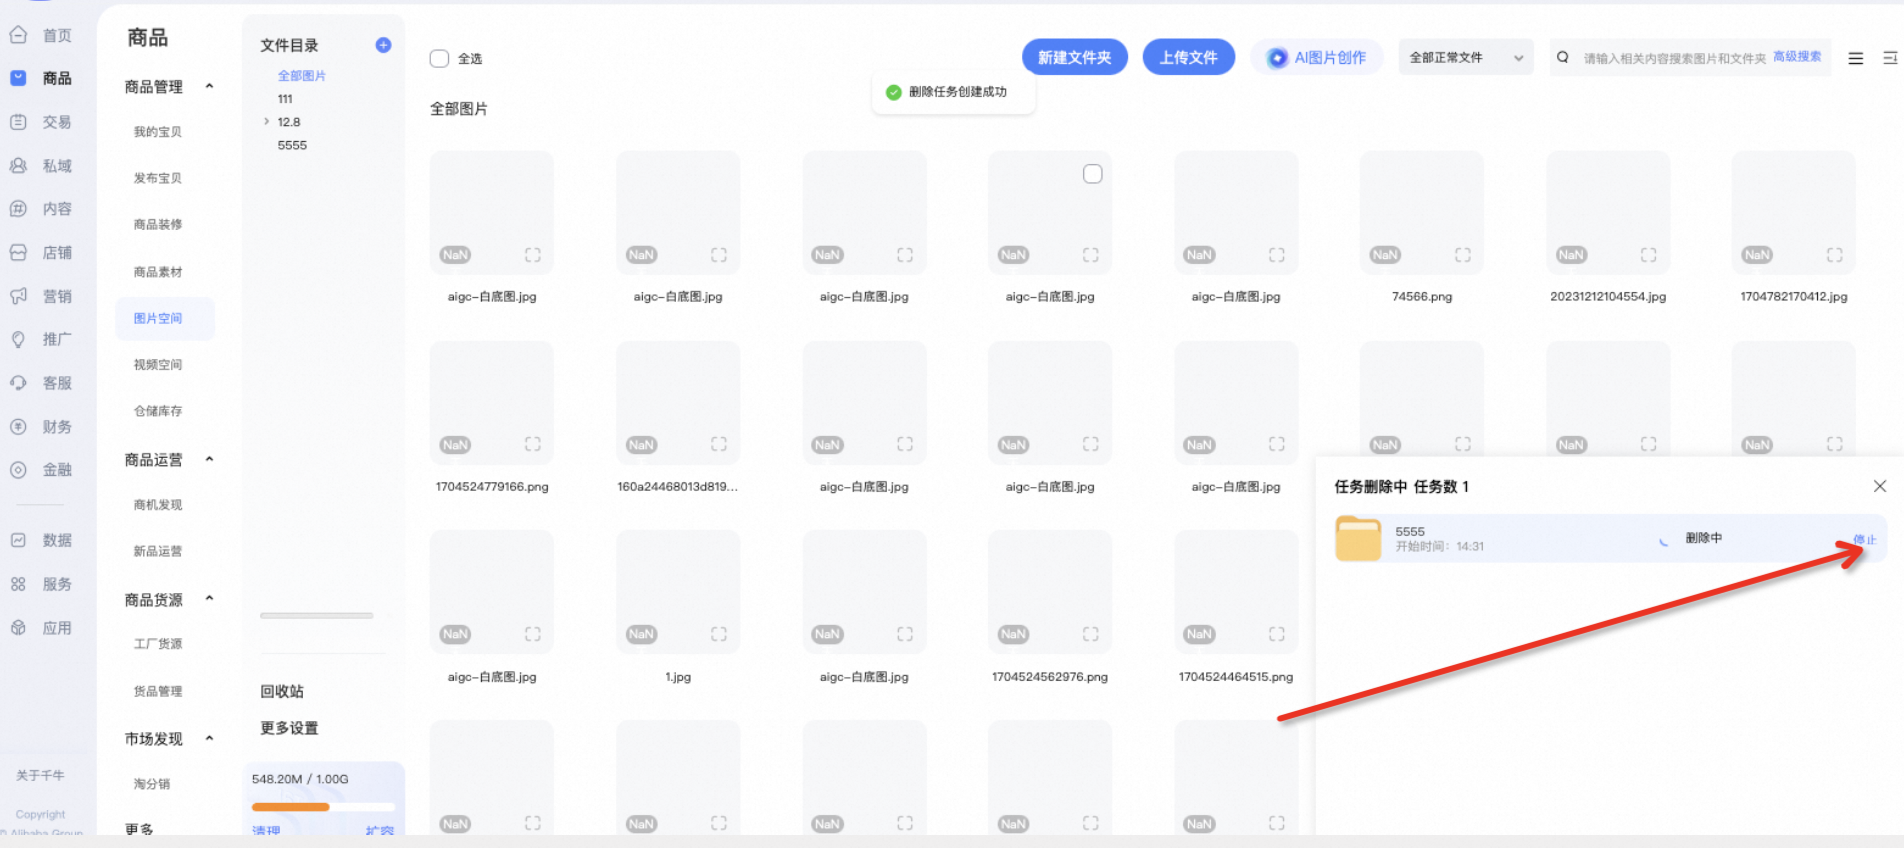Screen dimensions: 1904x848
Task: Open the 商品素材 menu item
Action: (158, 272)
